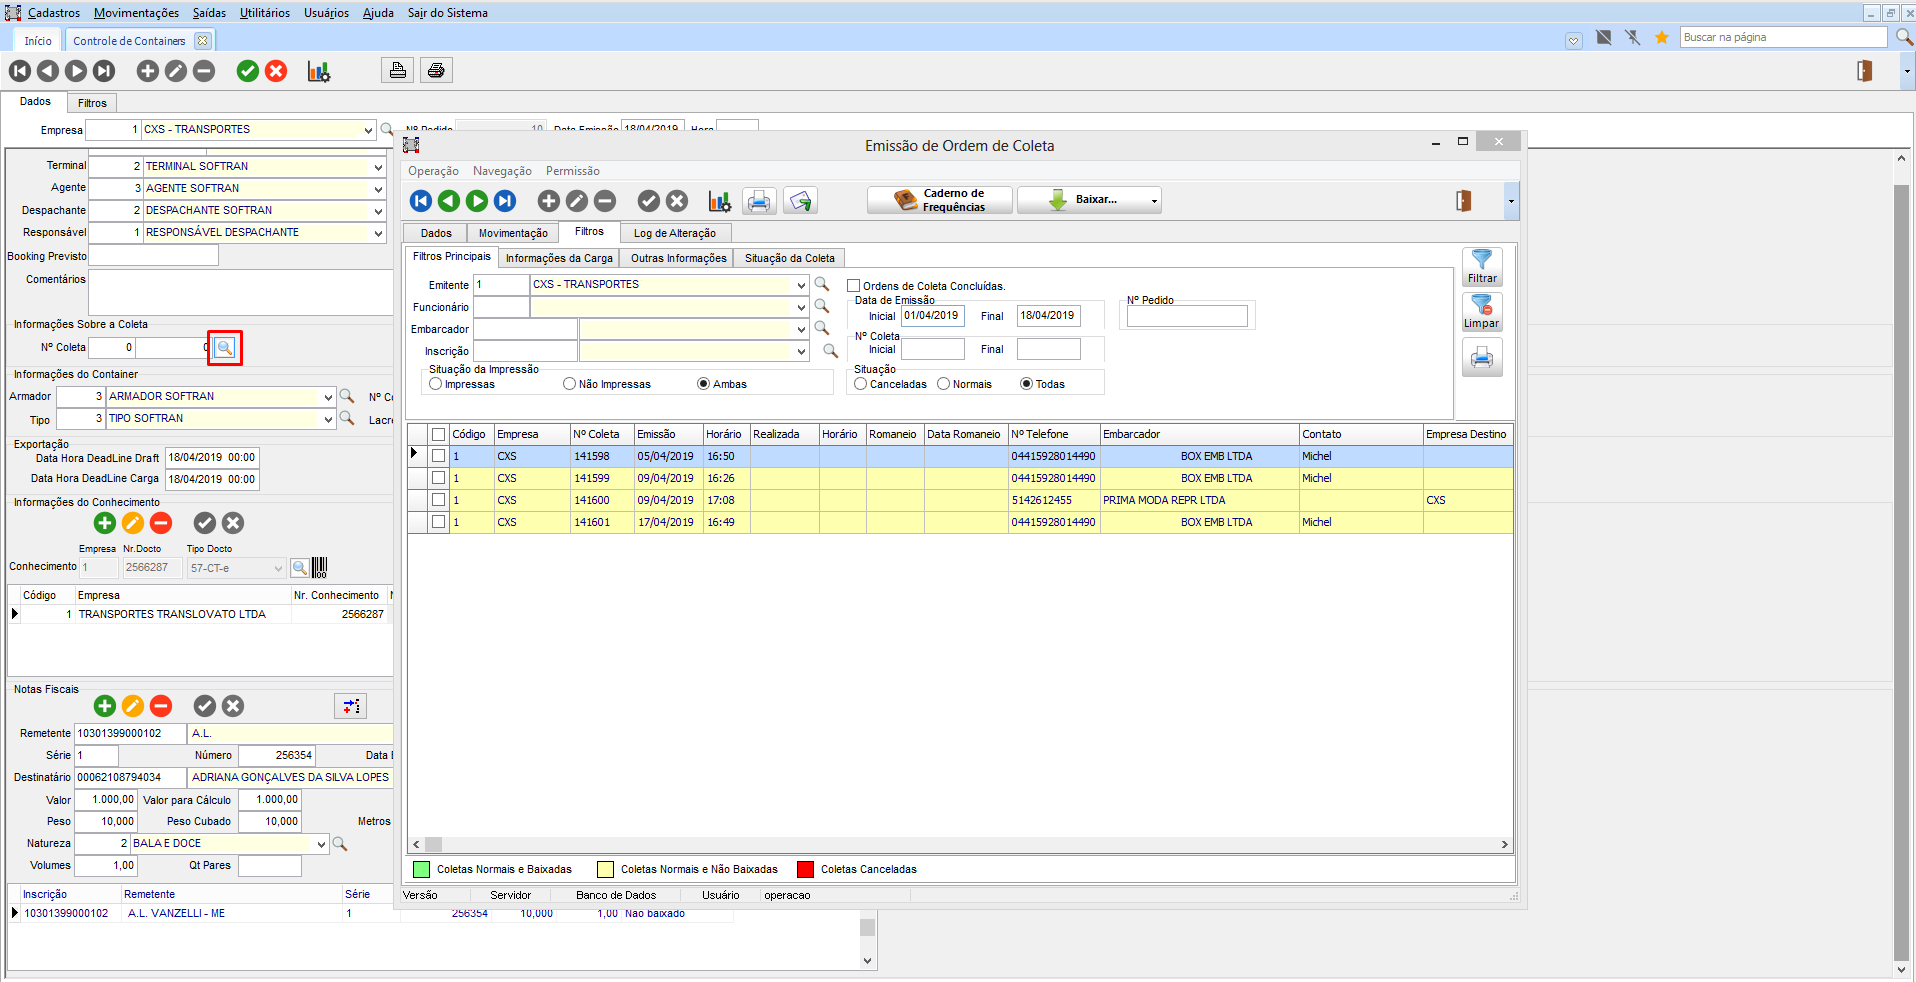
Task: Click the Nº Pedido input field
Action: pyautogui.click(x=1187, y=317)
